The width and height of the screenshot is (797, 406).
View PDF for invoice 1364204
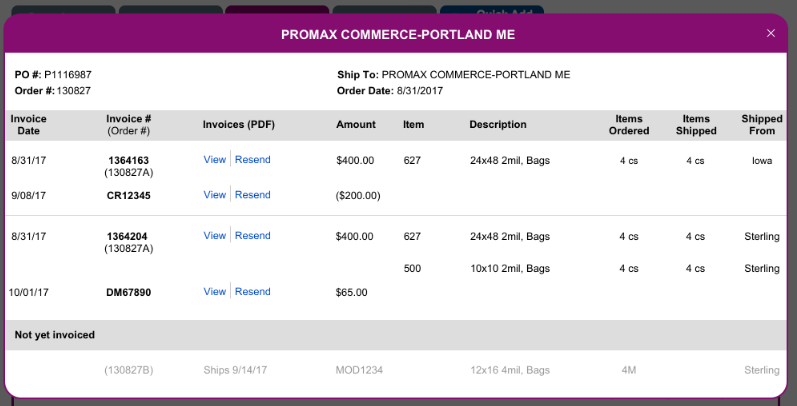214,236
